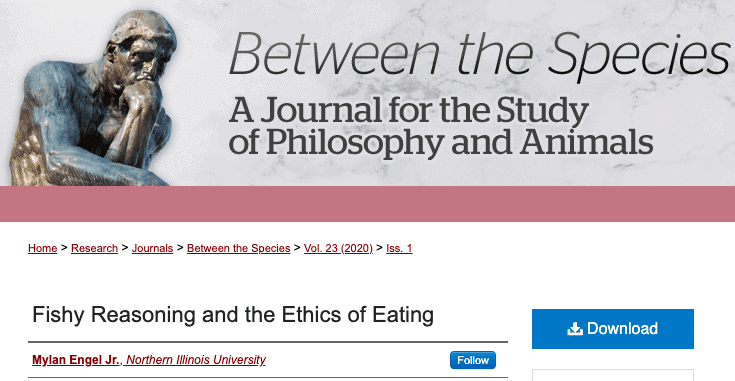Select the article title Fishy Reasoning heading
Screen dimensions: 735x381
point(233,314)
